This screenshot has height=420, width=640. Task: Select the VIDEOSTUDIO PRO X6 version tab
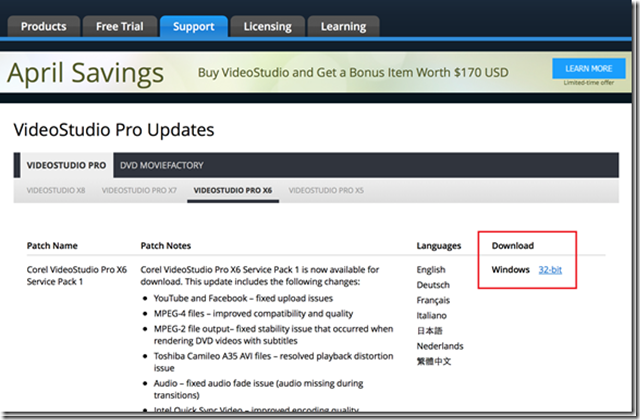point(233,190)
